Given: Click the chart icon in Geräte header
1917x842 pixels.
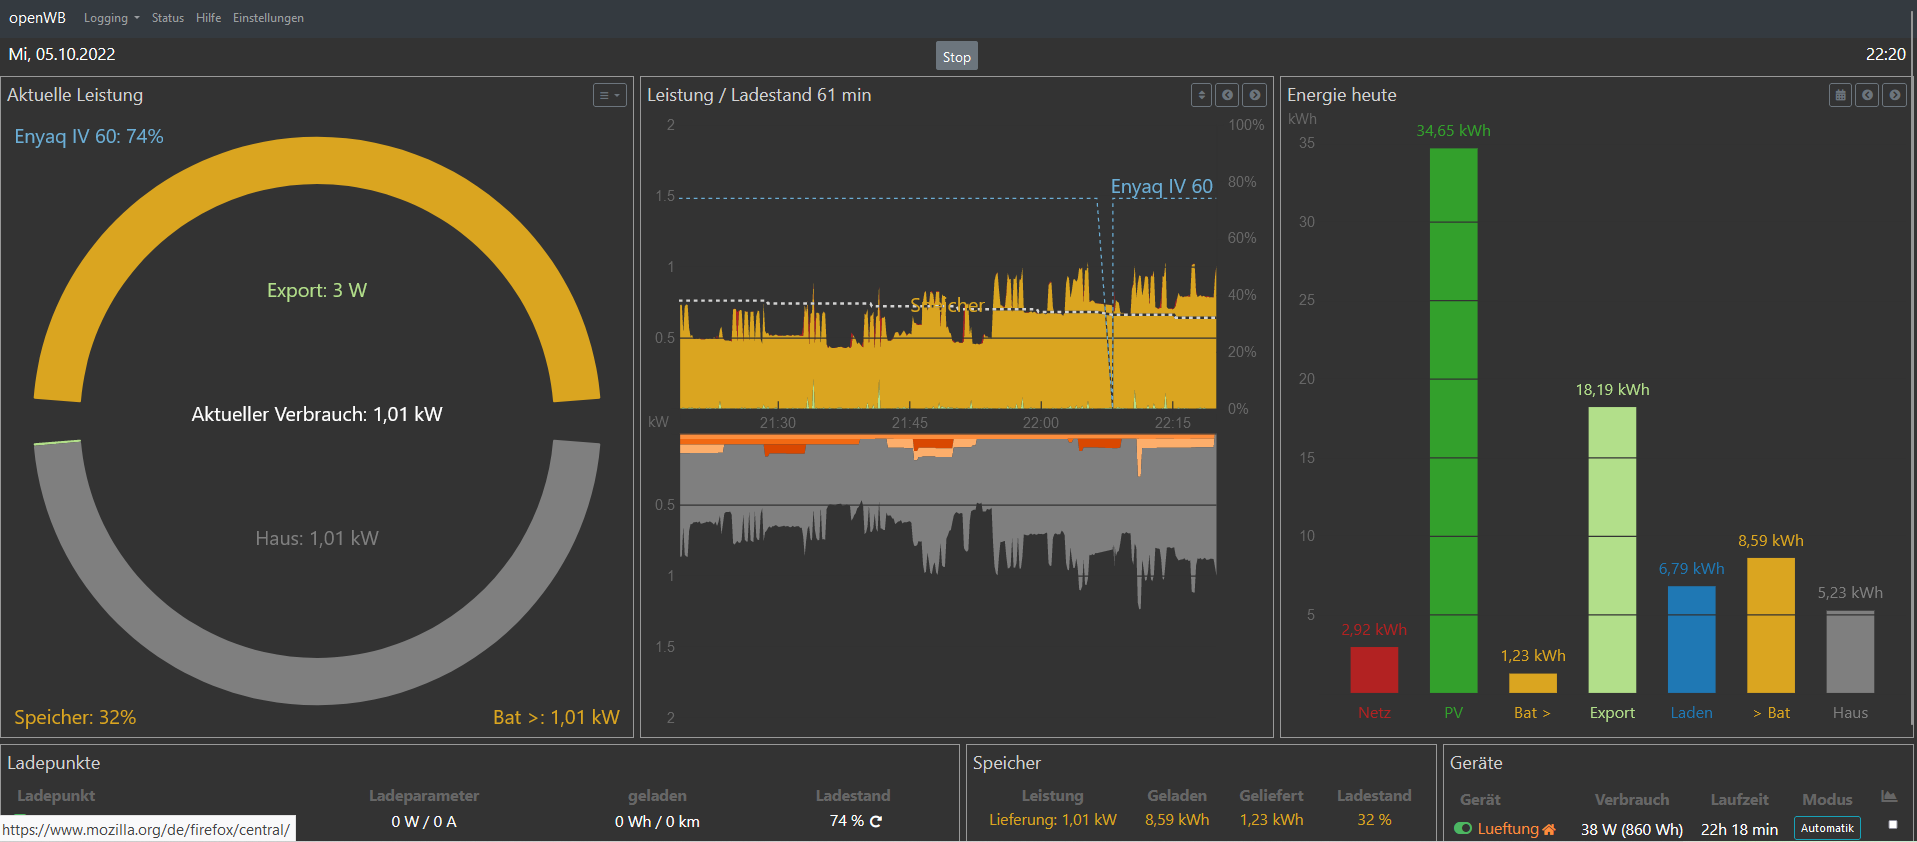Looking at the screenshot, I should [x=1888, y=797].
